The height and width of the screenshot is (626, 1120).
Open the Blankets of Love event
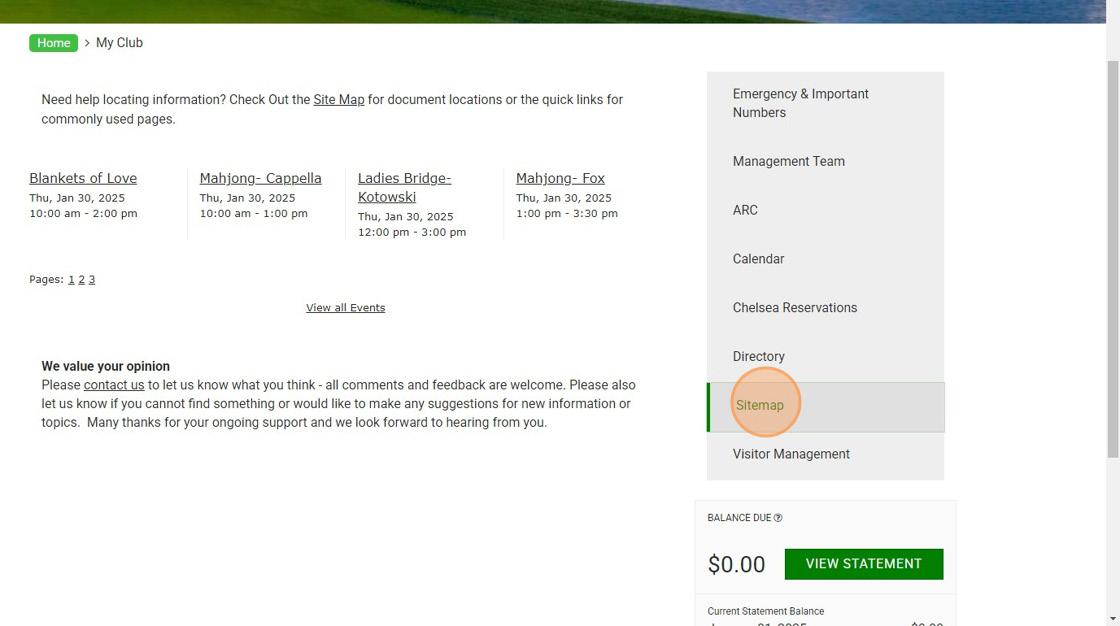click(x=83, y=178)
